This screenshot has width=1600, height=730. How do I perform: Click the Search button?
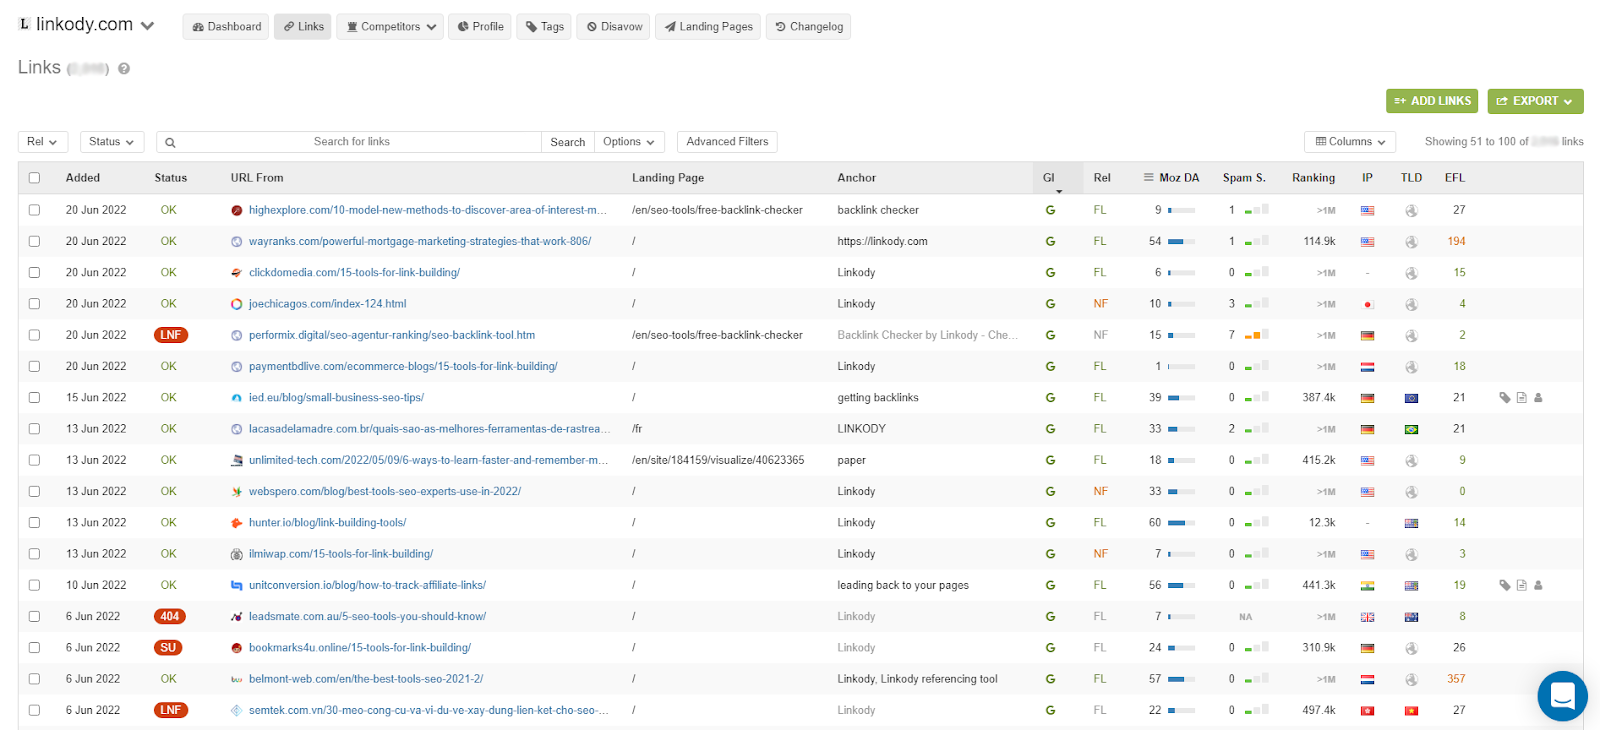click(568, 142)
